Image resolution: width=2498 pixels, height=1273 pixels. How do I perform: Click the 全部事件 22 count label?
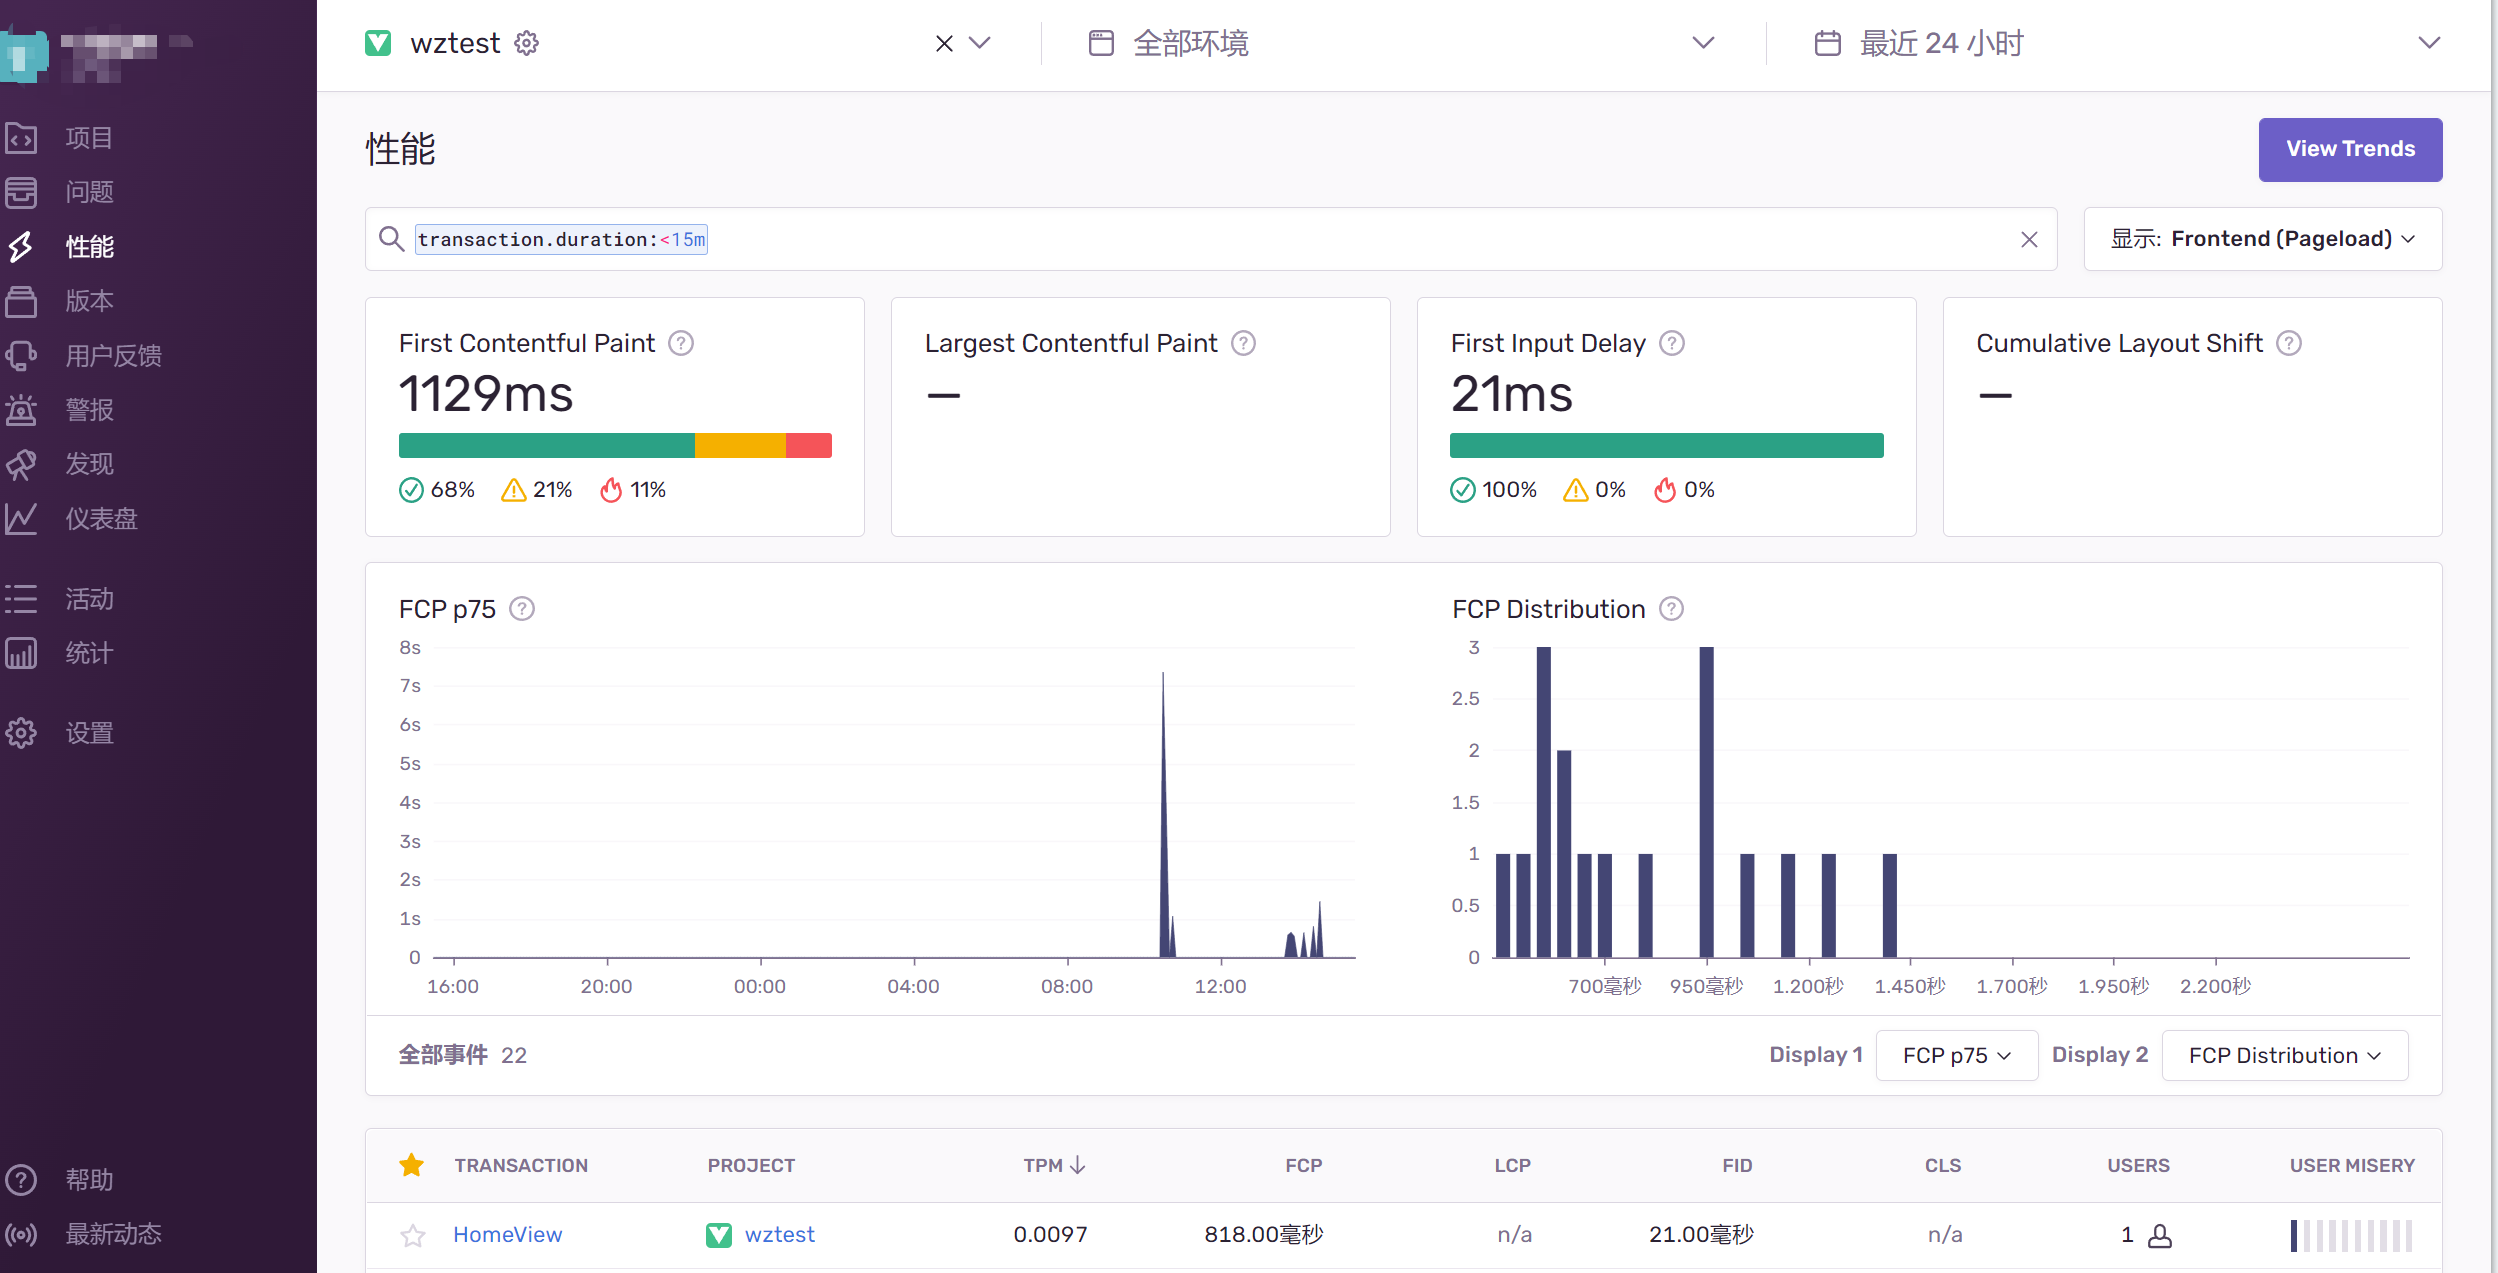462,1055
